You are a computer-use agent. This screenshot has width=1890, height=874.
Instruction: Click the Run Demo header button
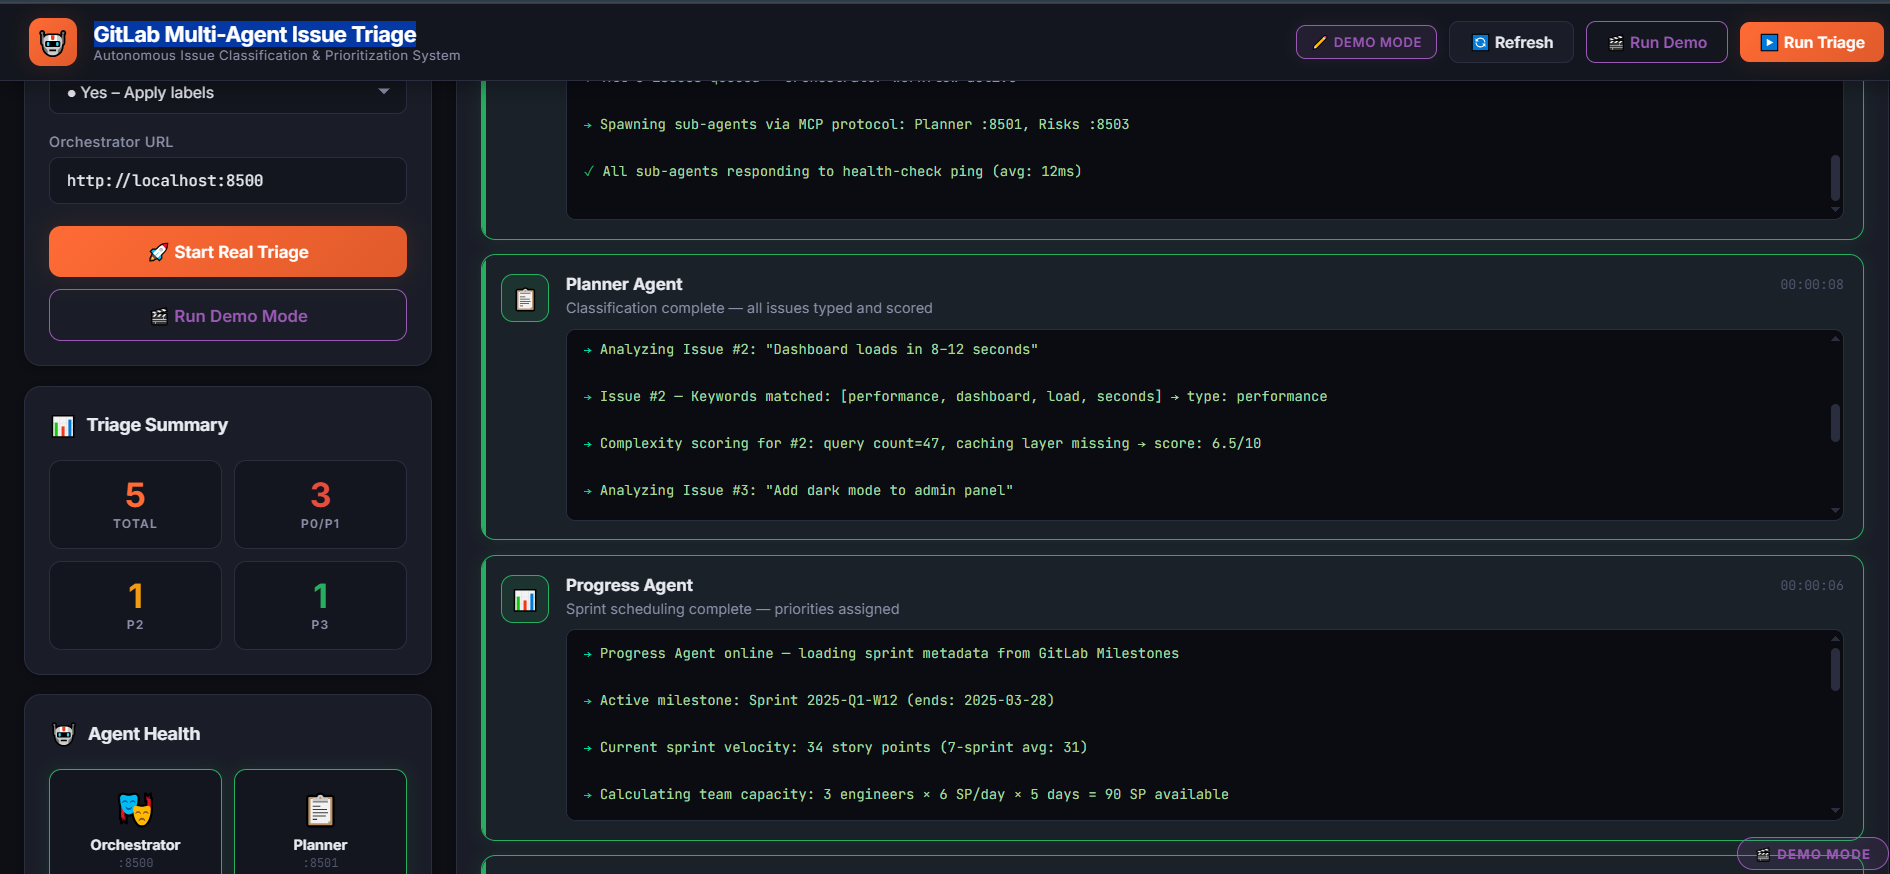click(x=1656, y=42)
